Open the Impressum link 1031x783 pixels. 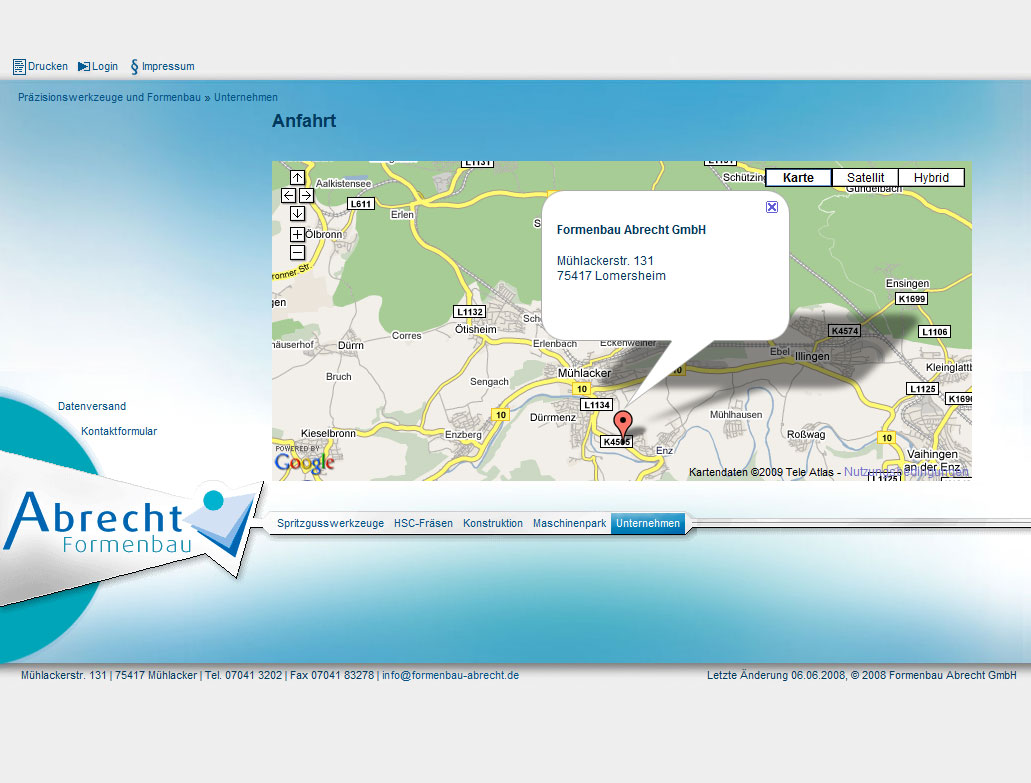(x=168, y=66)
